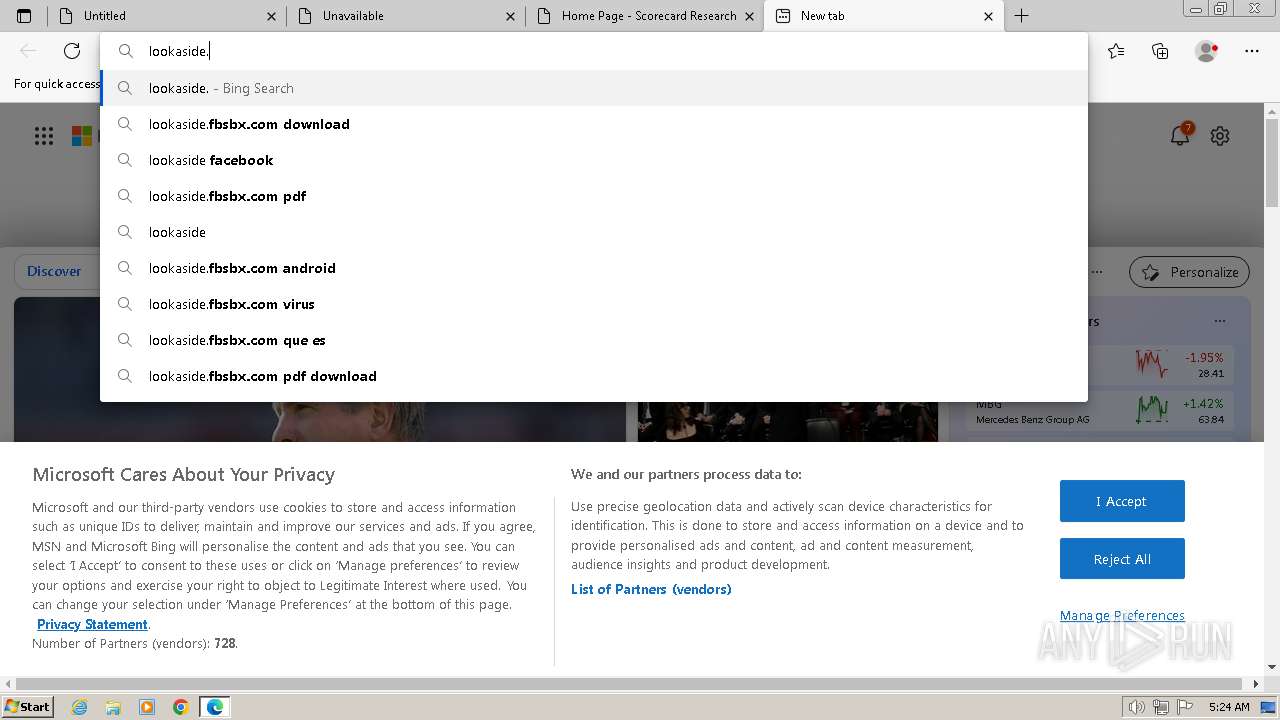The image size is (1280, 720).
Task: Choose suggestion 'lookaside.fbsbx.com que es'
Action: (x=594, y=340)
